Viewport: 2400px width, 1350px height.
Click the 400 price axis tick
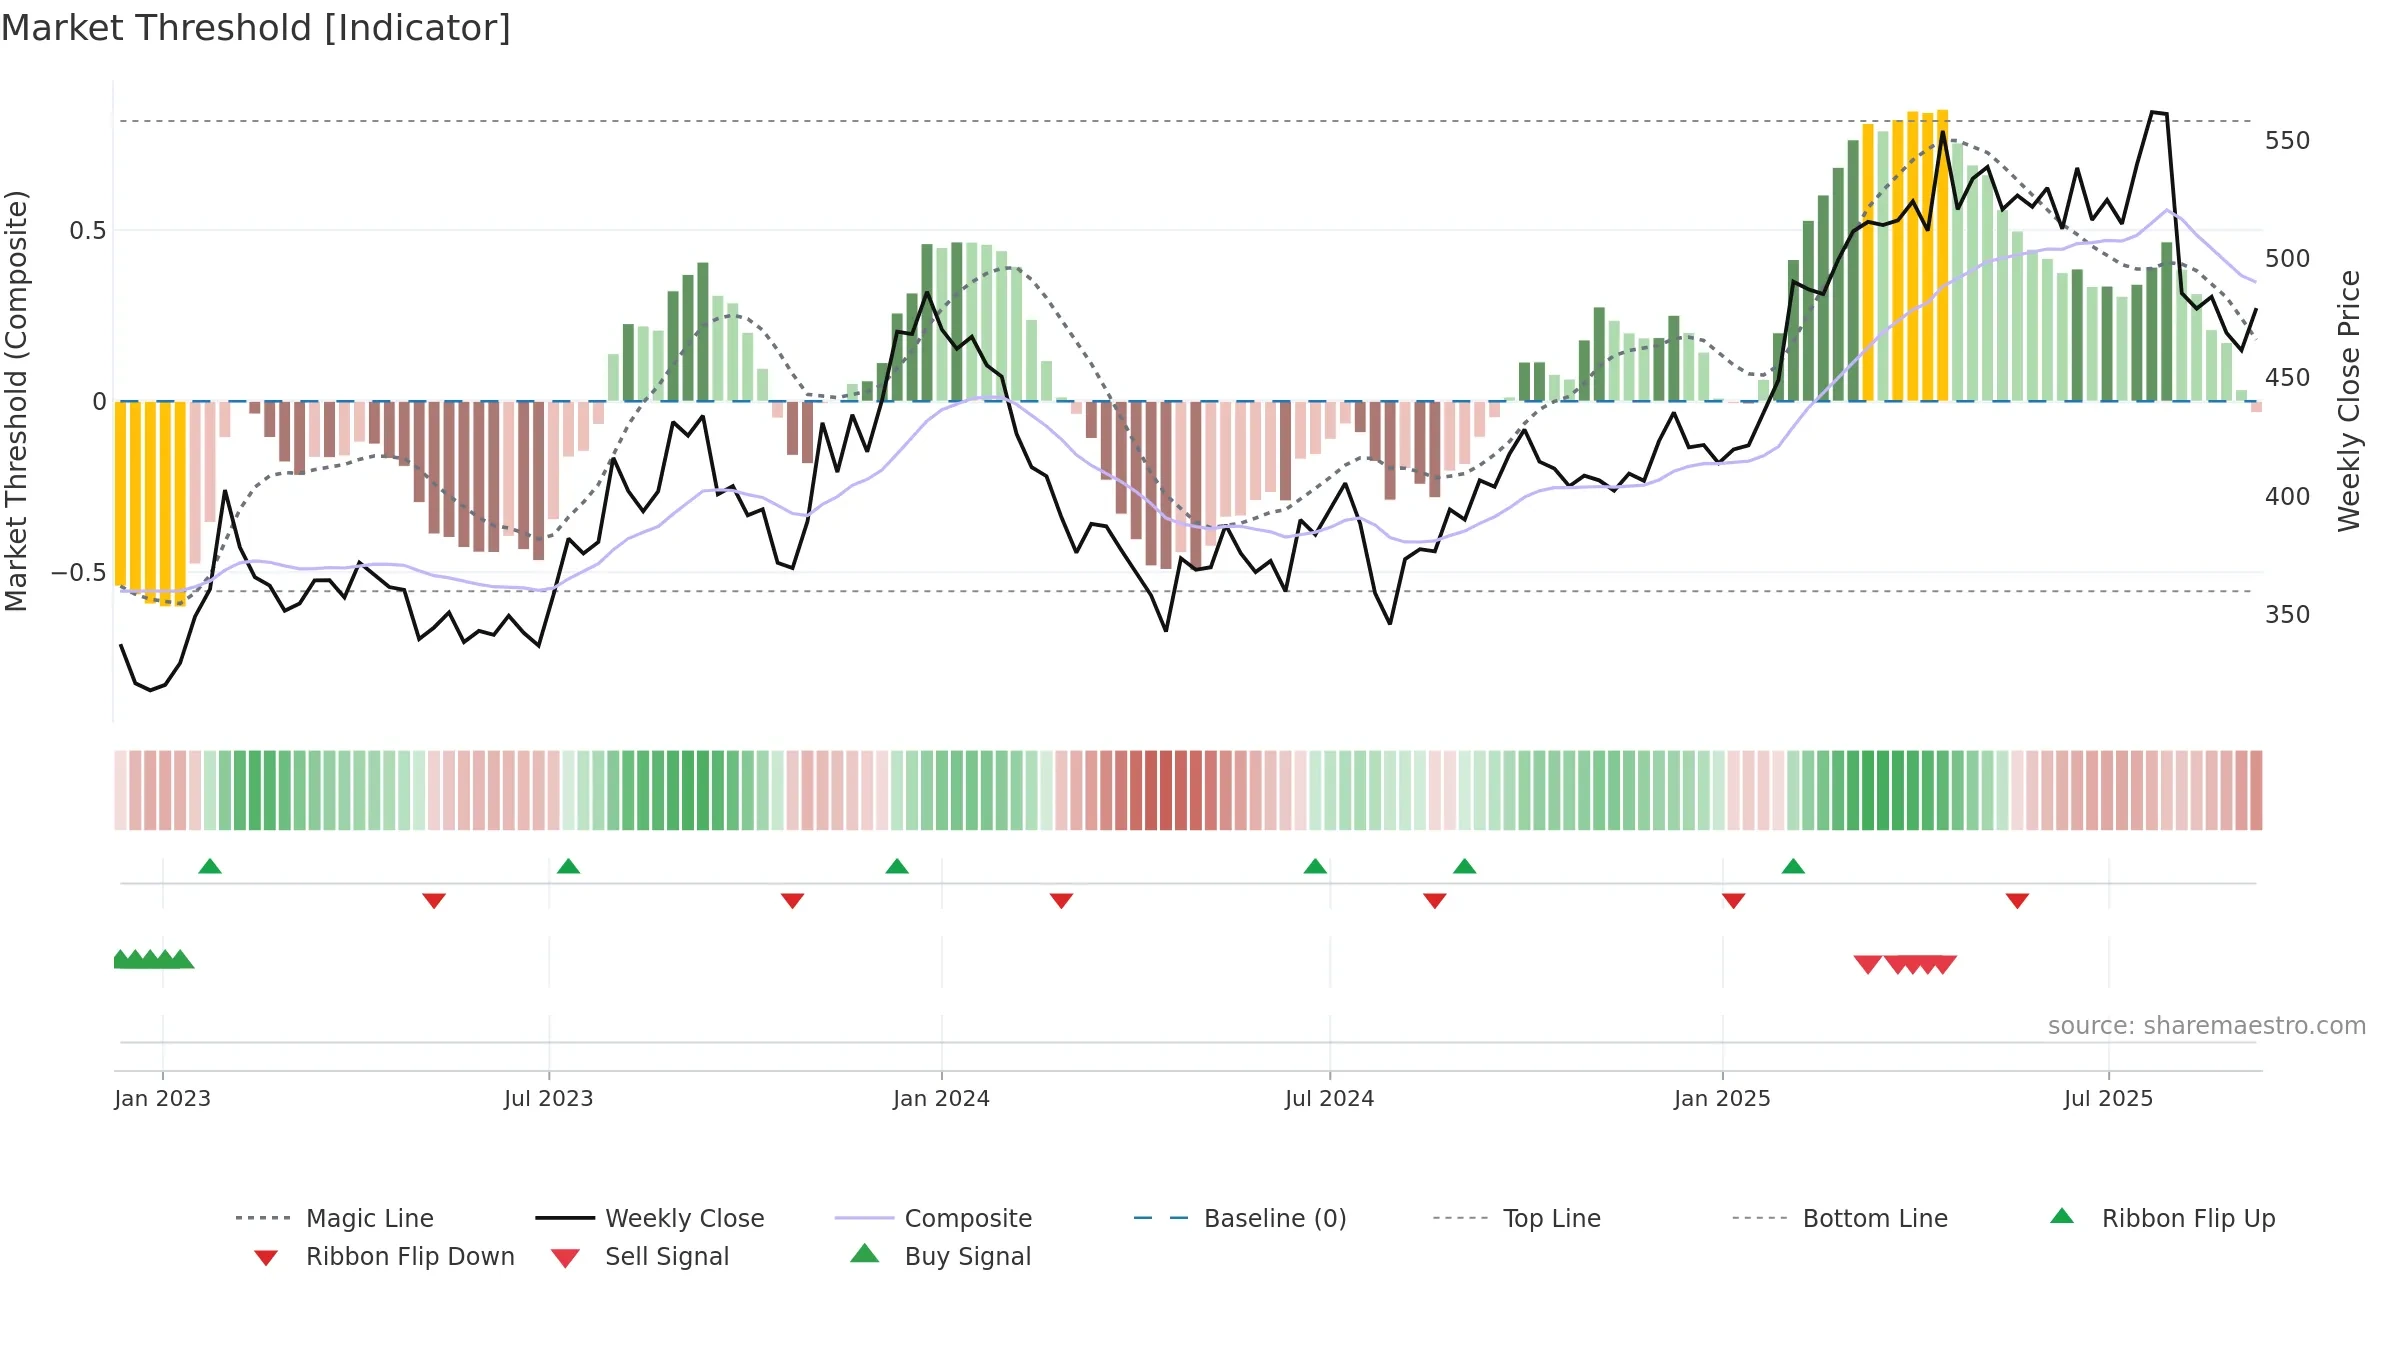click(x=2288, y=497)
